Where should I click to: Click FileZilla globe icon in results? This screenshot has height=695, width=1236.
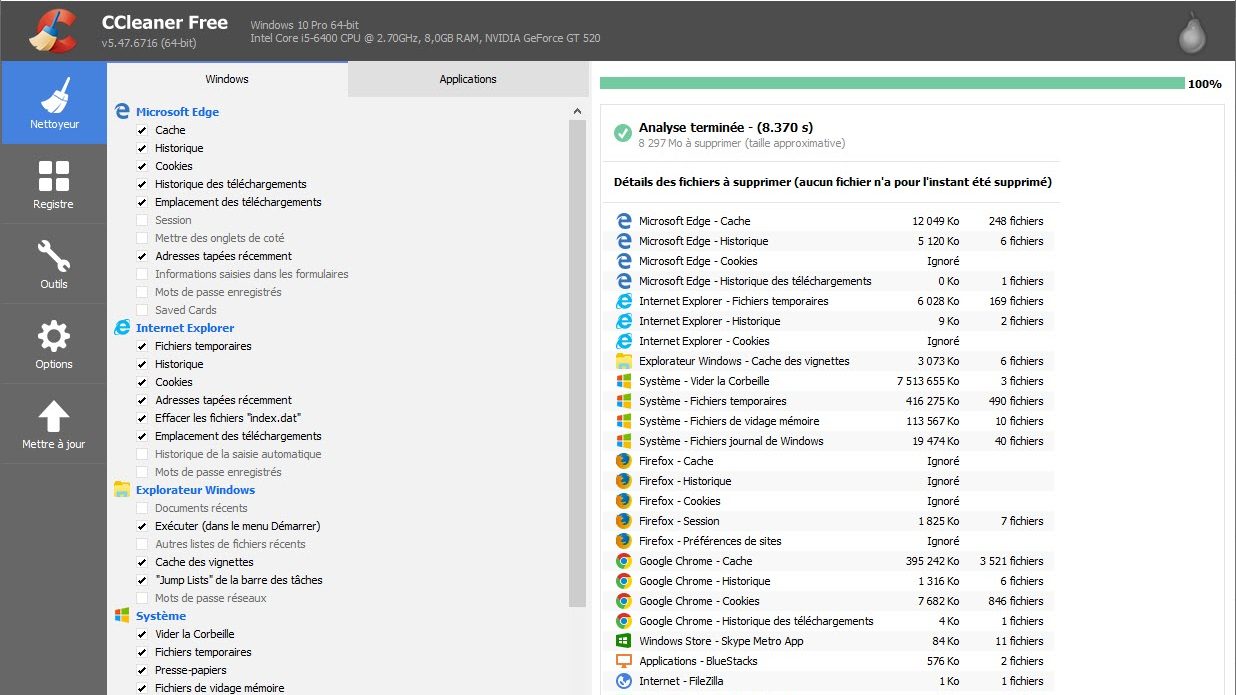[623, 681]
